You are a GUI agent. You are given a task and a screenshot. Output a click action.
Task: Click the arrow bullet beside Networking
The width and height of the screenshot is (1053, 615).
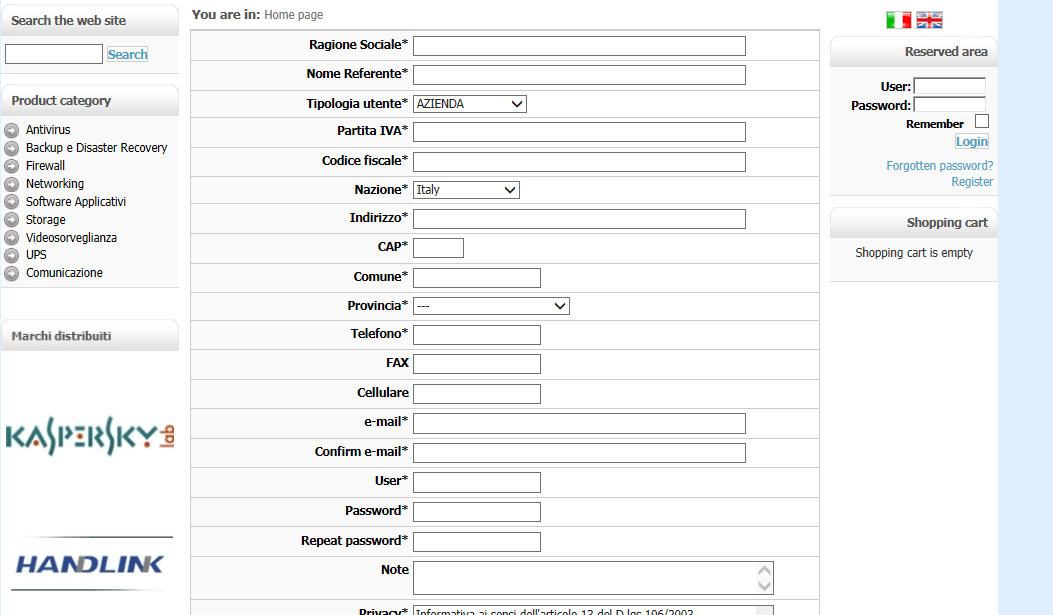click(11, 184)
